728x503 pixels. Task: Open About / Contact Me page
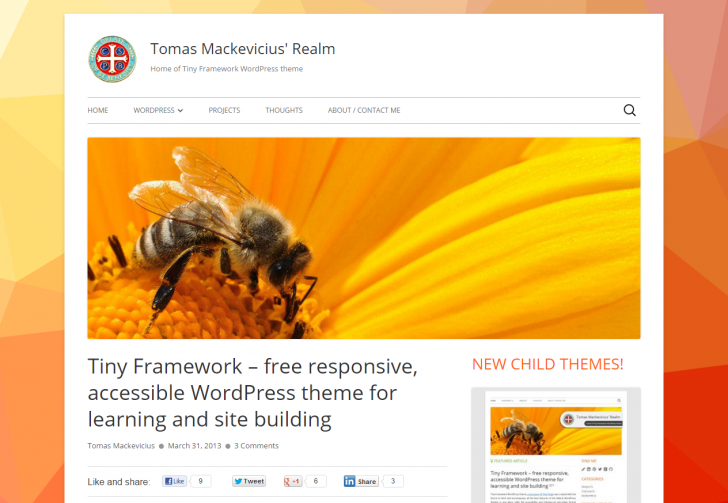pos(364,111)
